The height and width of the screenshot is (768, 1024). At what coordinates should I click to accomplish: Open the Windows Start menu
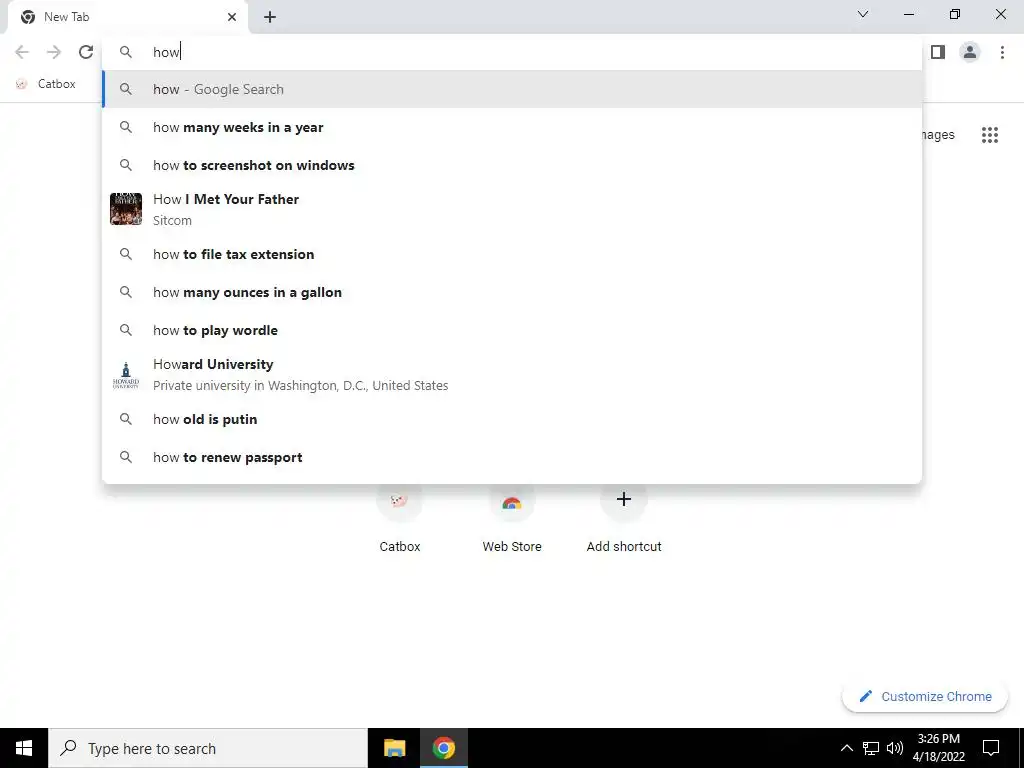pyautogui.click(x=24, y=748)
